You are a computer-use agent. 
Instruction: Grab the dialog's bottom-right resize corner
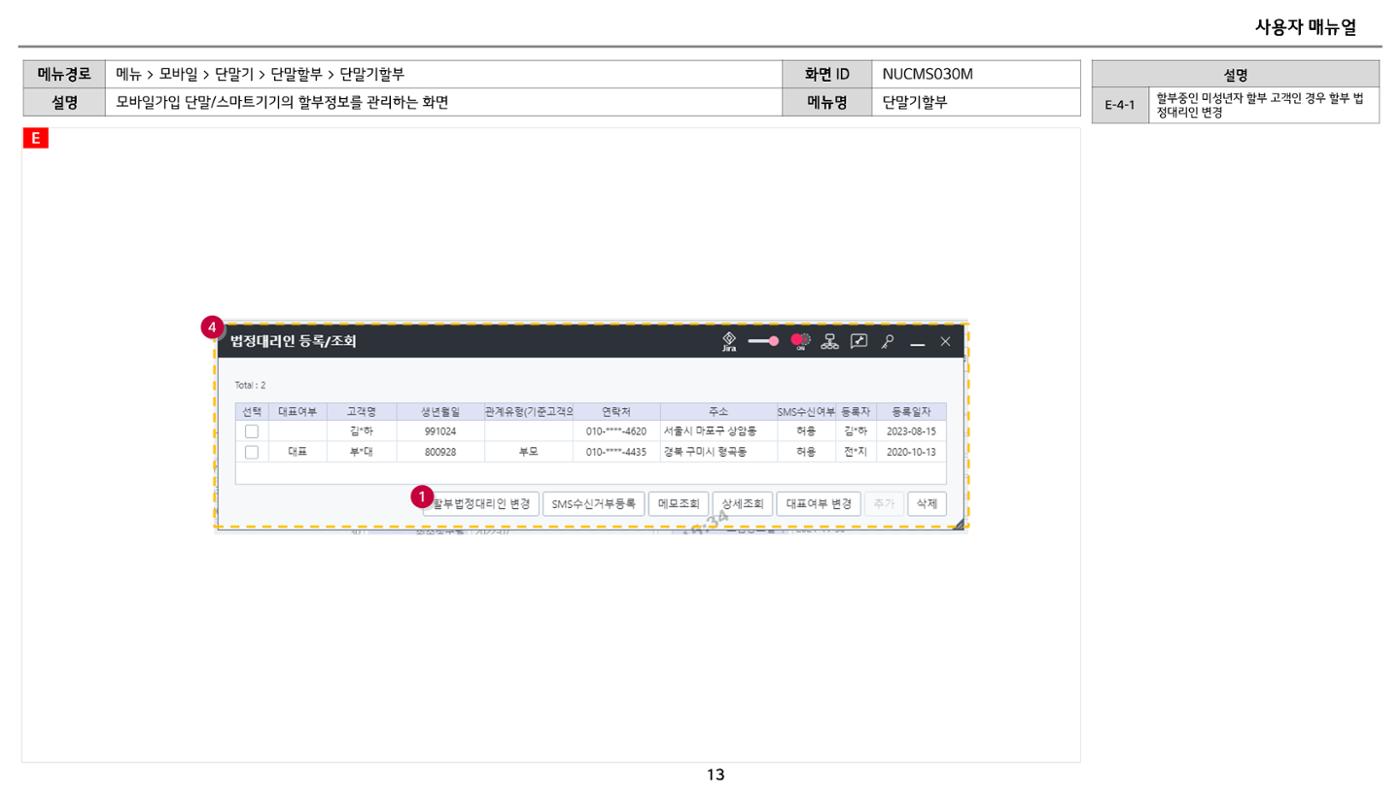[x=958, y=523]
